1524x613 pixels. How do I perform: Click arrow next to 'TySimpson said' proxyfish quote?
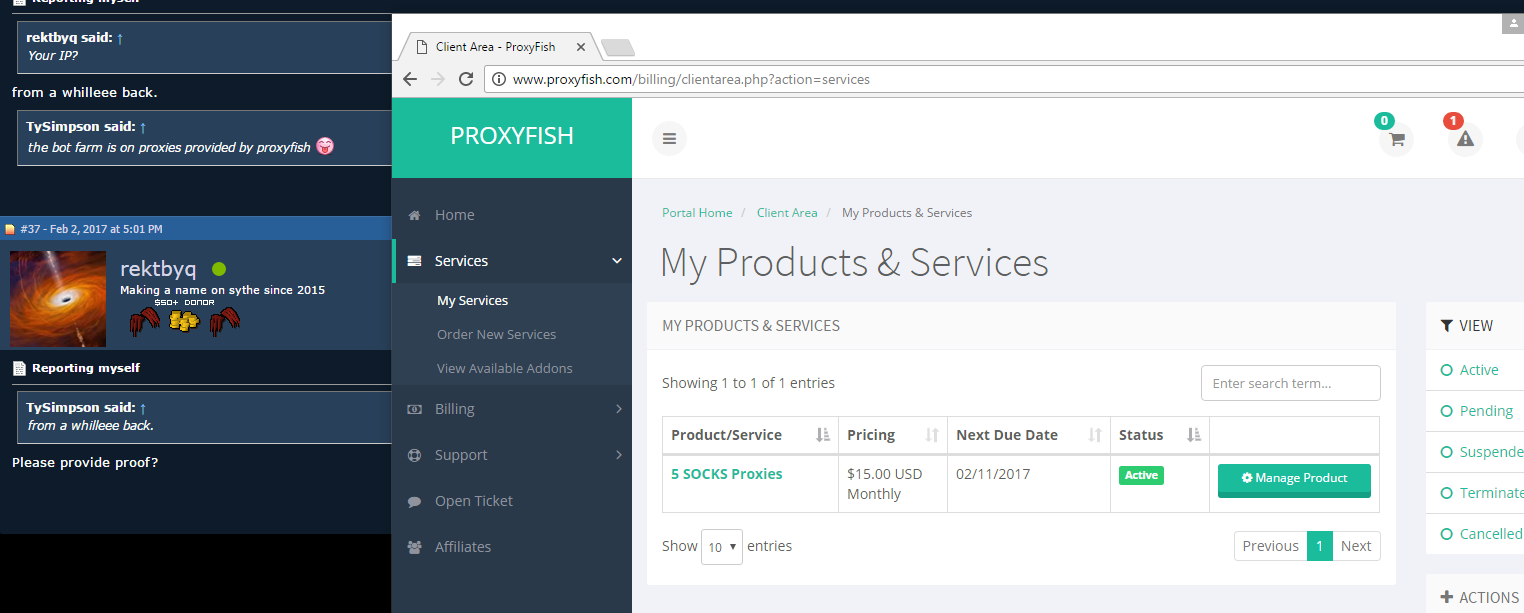tap(142, 127)
